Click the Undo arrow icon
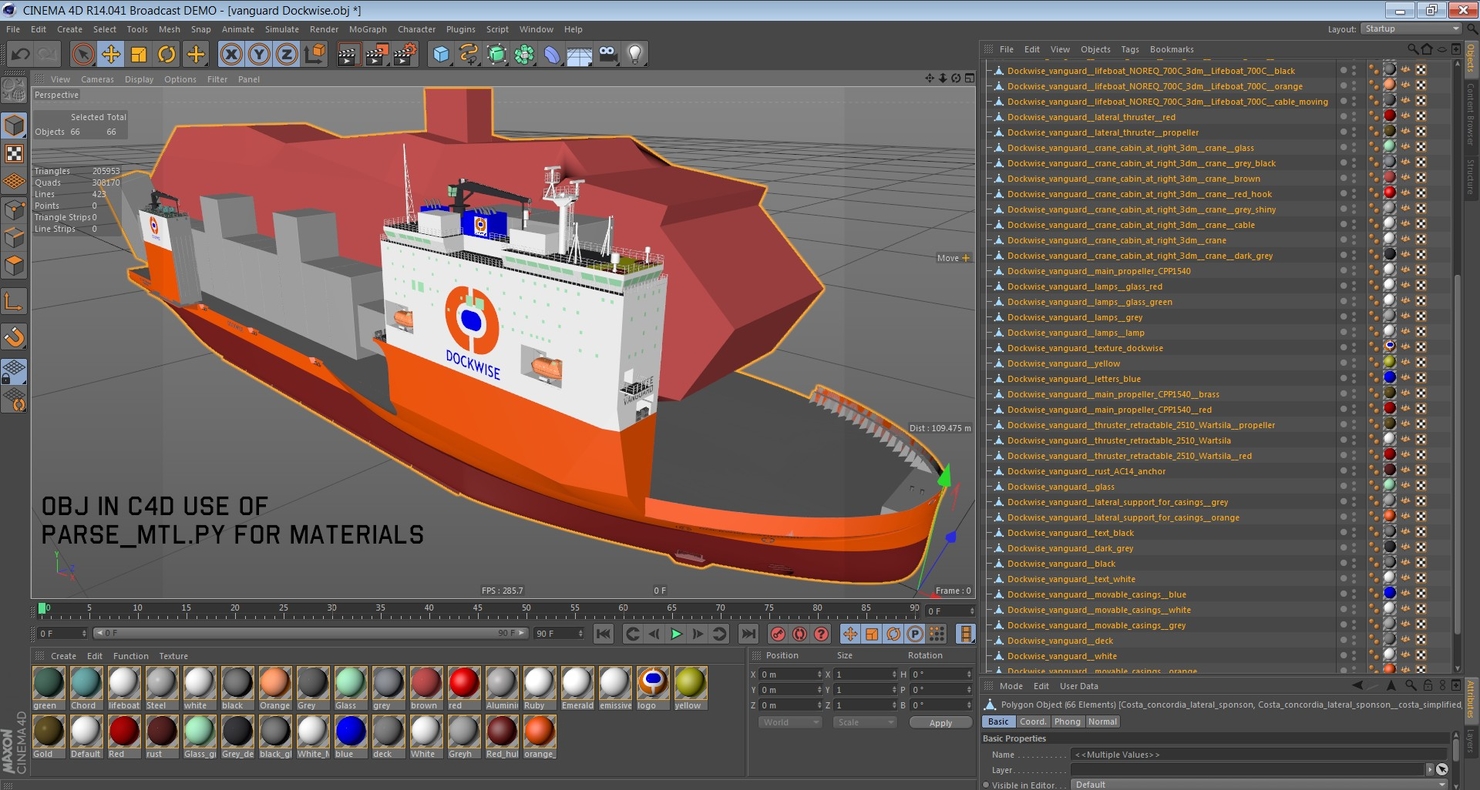Image resolution: width=1480 pixels, height=790 pixels. [x=21, y=53]
